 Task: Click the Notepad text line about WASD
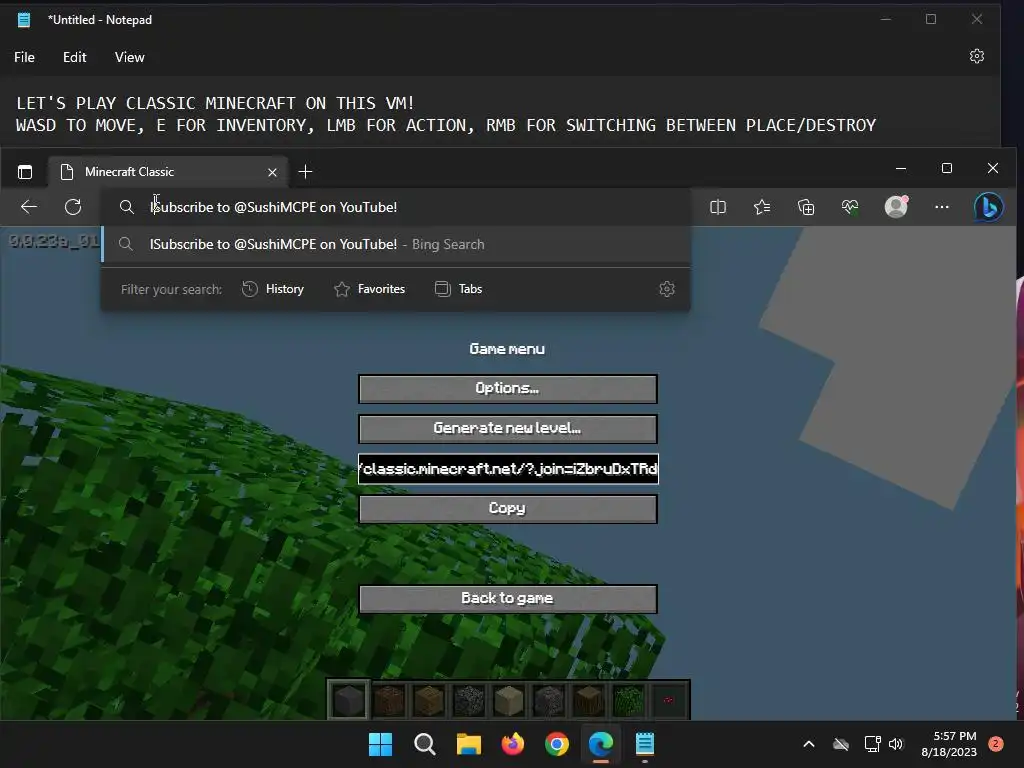(446, 125)
